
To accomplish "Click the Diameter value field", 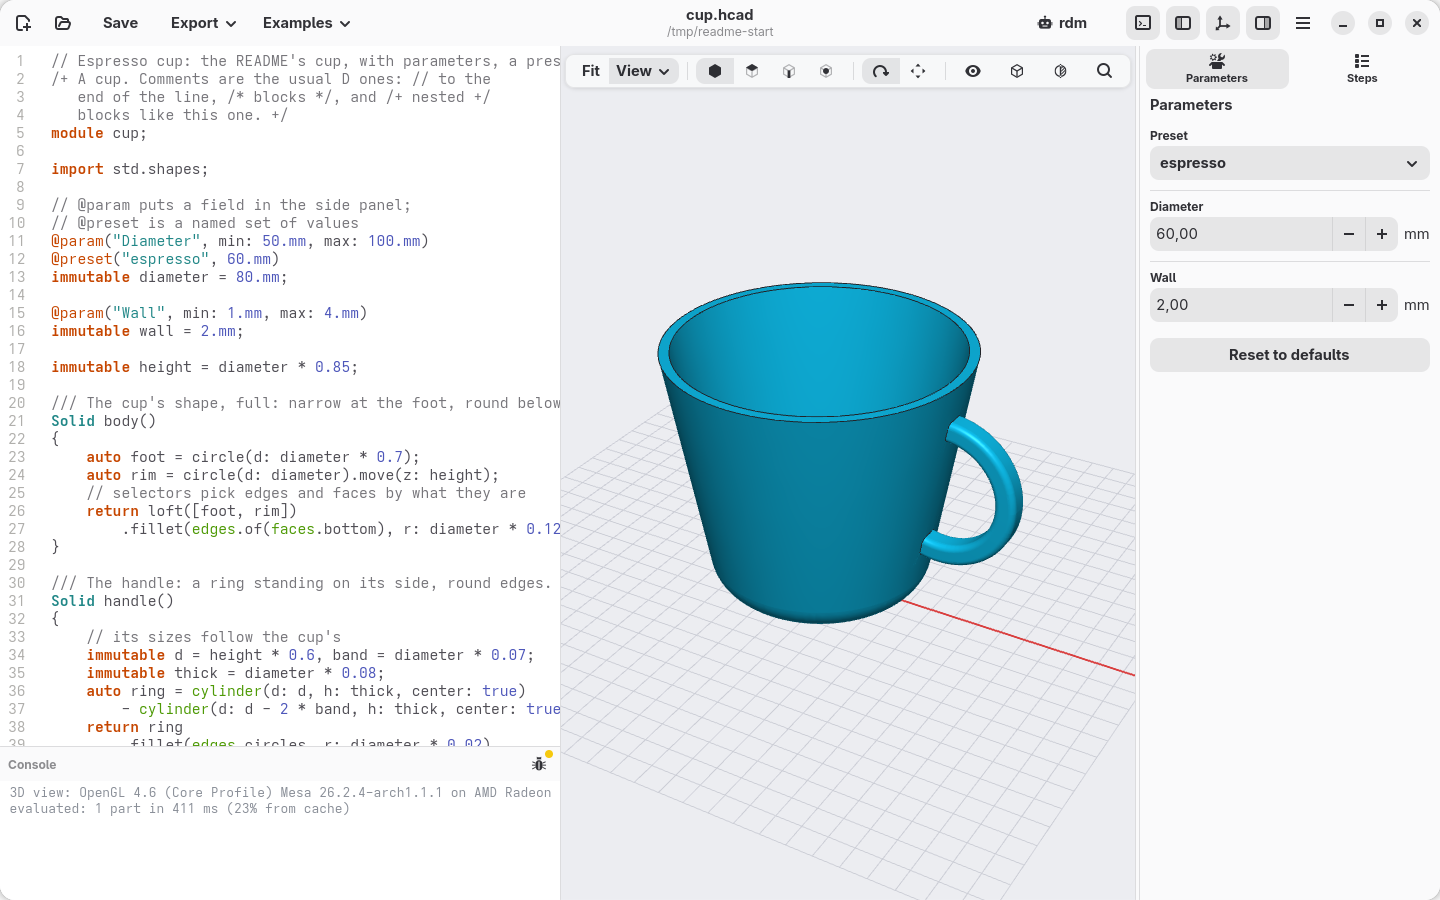I will click(x=1241, y=234).
